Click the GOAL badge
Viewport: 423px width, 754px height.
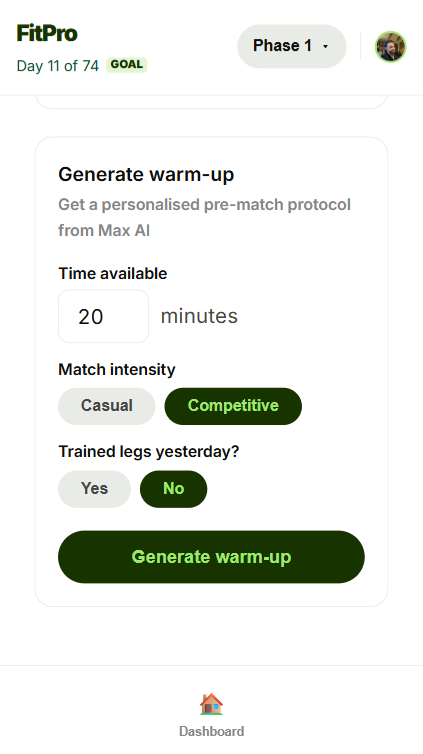pos(126,65)
